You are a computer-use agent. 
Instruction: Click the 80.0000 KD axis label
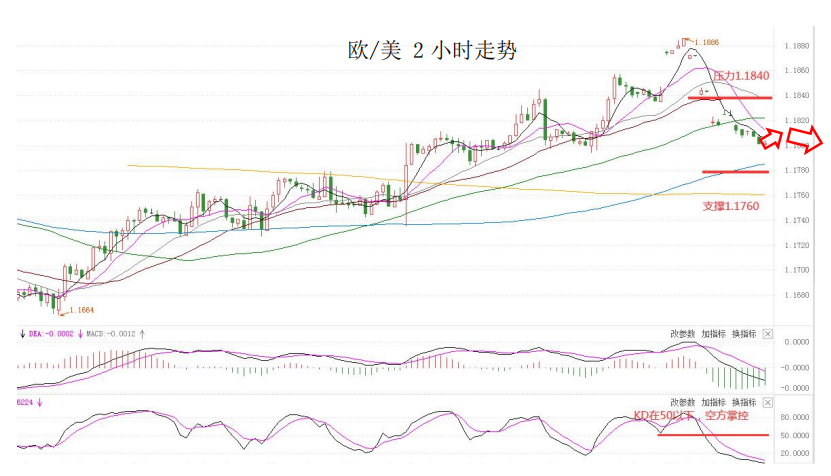click(x=795, y=417)
